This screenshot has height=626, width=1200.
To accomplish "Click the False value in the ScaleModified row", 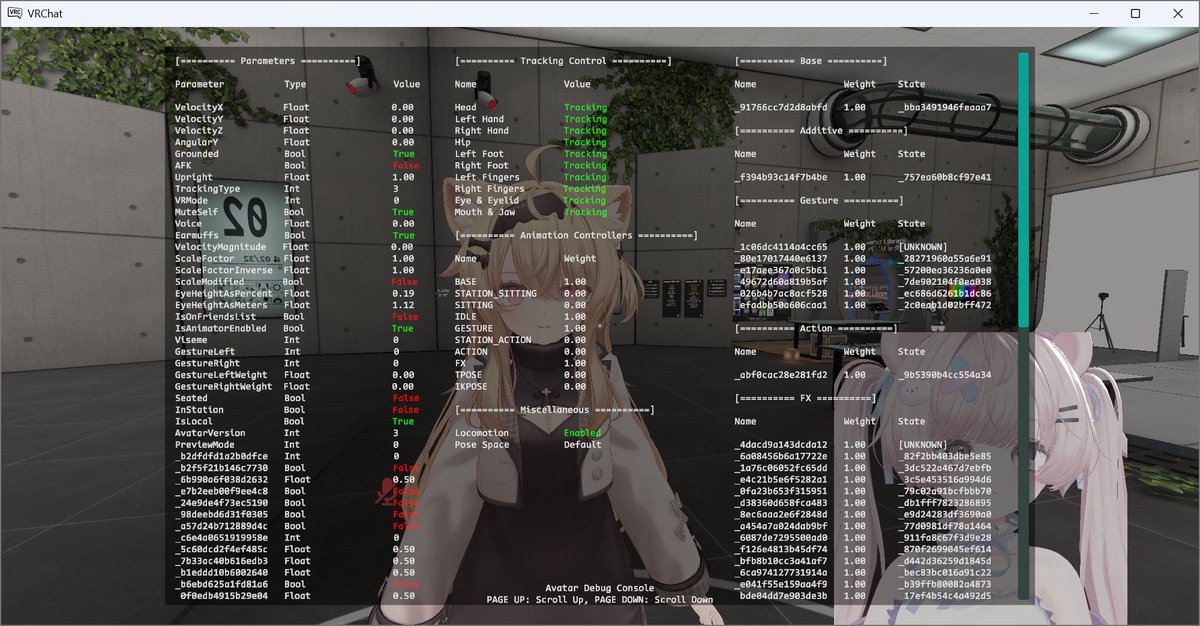I will tap(406, 282).
